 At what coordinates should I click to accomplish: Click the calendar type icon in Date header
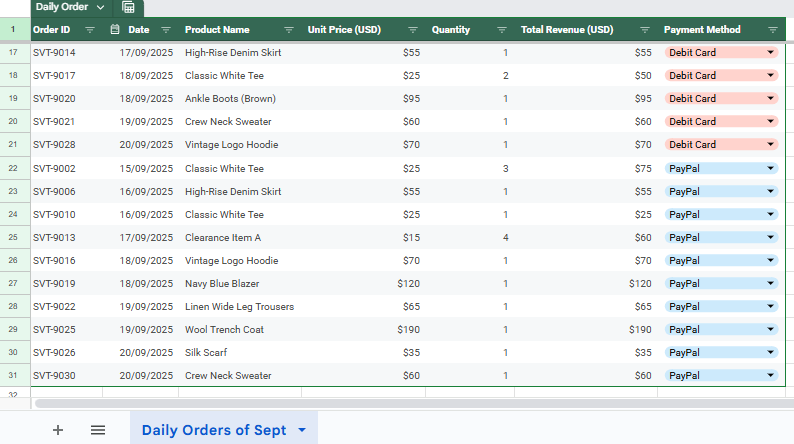point(115,29)
